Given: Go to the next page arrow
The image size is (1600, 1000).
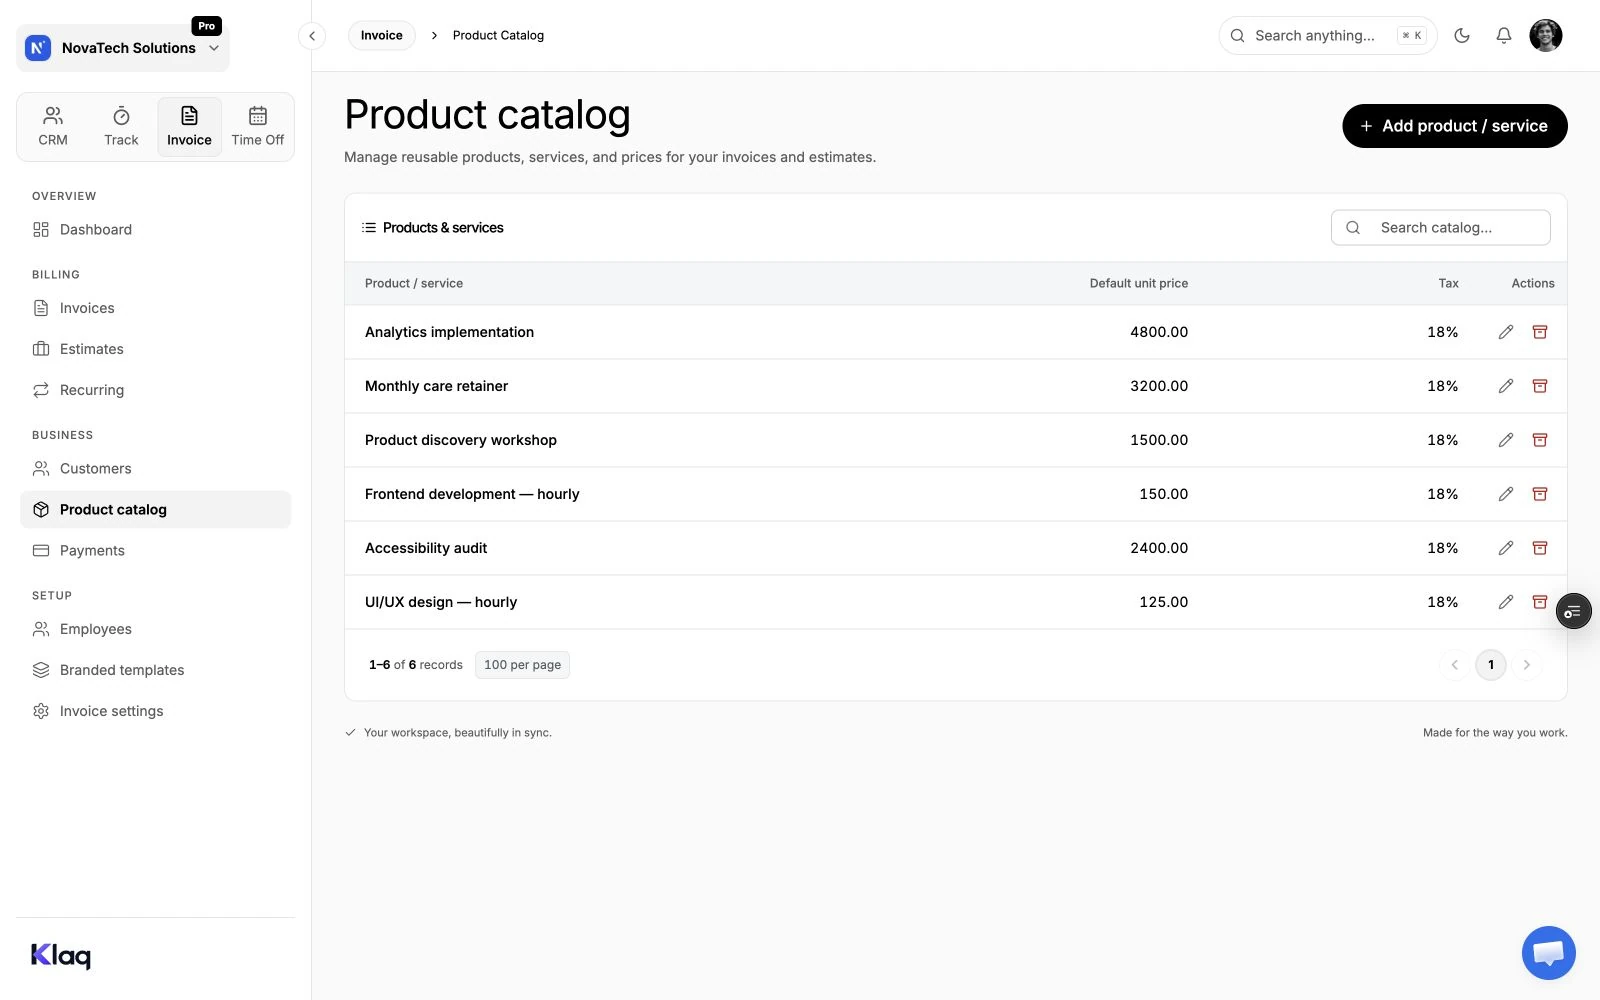Looking at the screenshot, I should point(1527,665).
